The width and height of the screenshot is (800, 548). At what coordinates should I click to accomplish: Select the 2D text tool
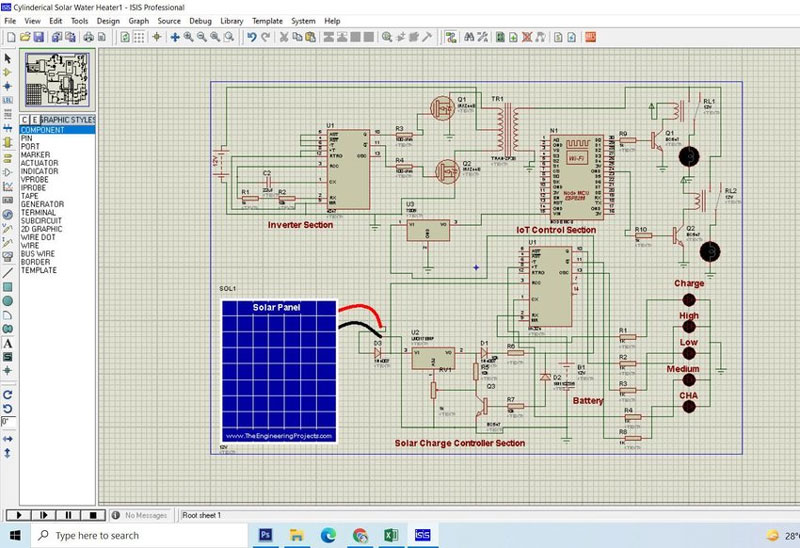[x=8, y=343]
